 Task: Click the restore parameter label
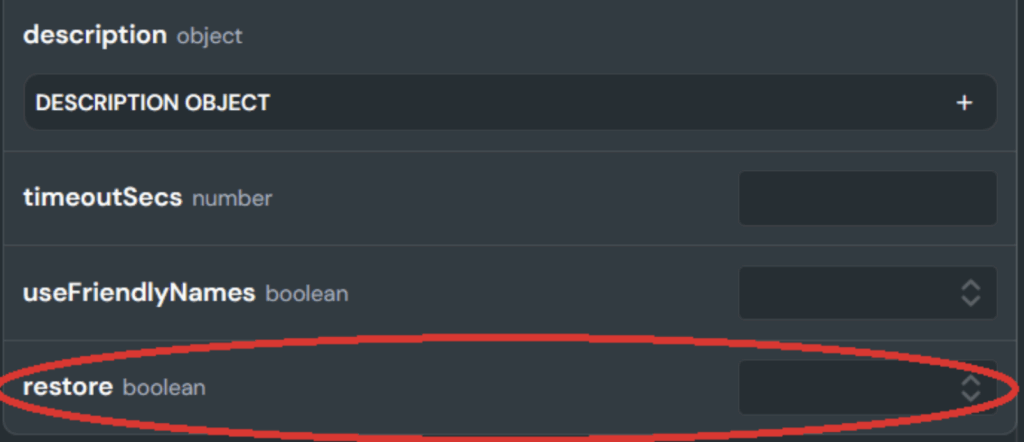(x=68, y=387)
